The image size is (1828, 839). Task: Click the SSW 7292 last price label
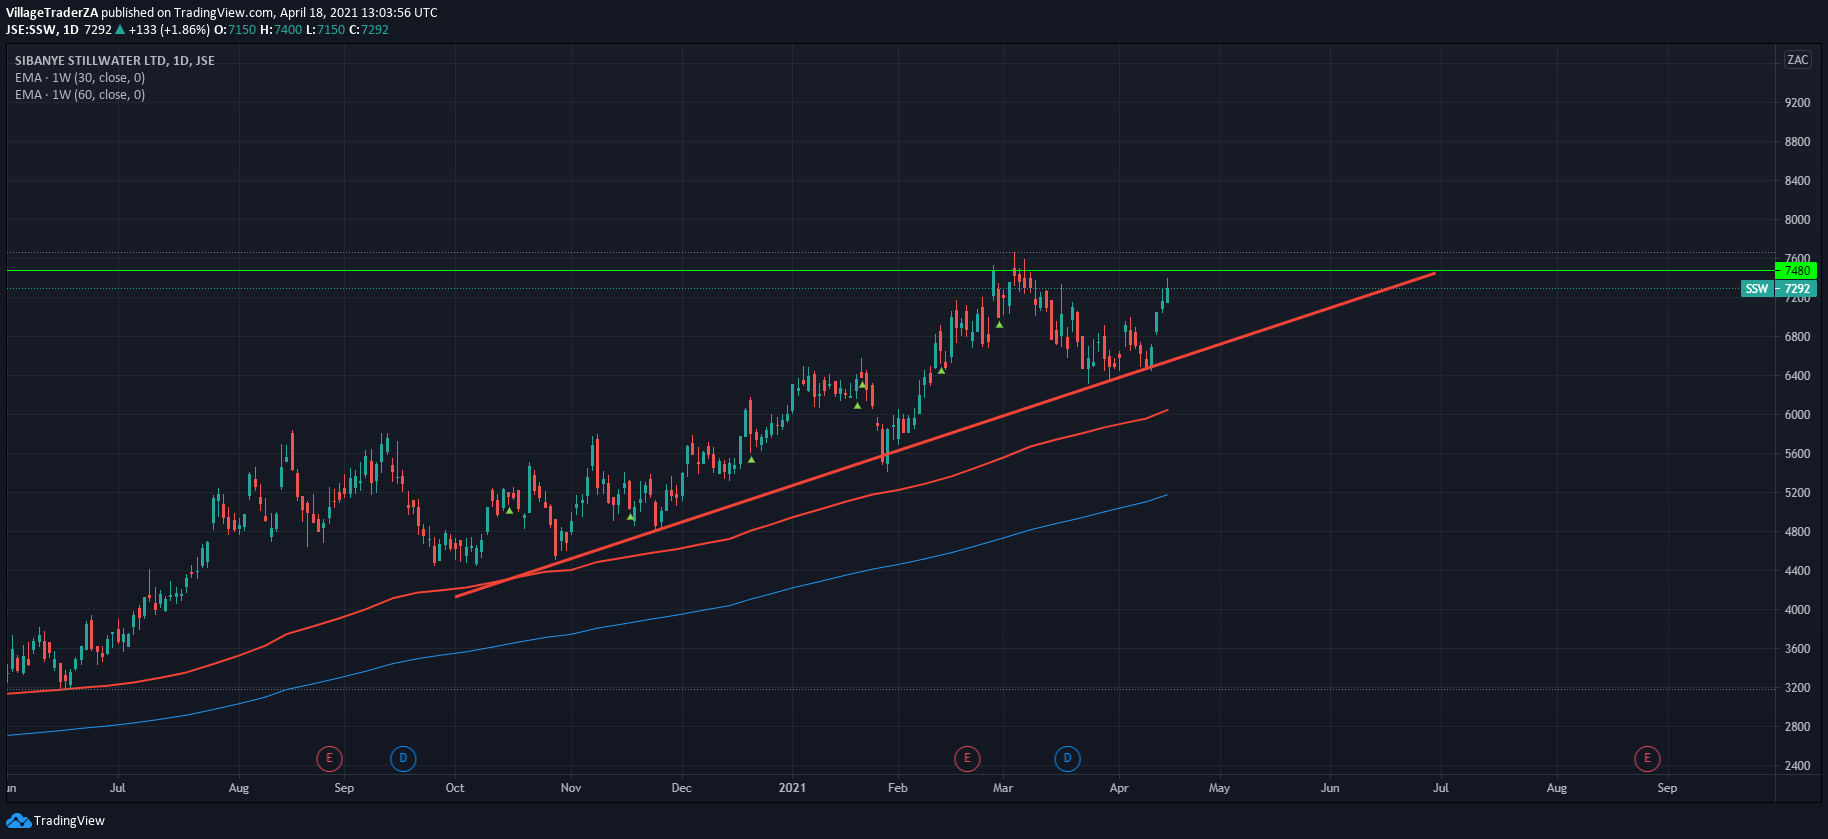tap(1777, 289)
